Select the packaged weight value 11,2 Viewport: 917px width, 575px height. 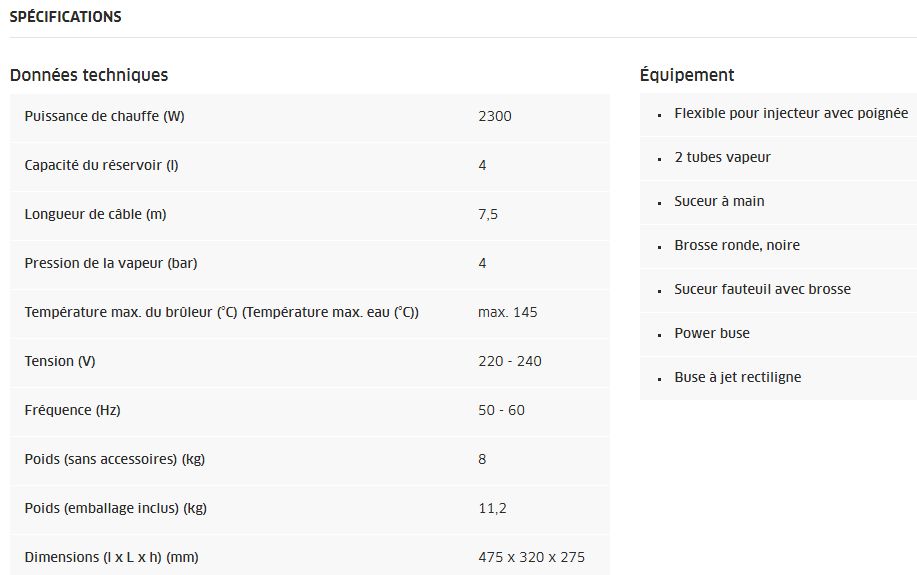(x=492, y=508)
